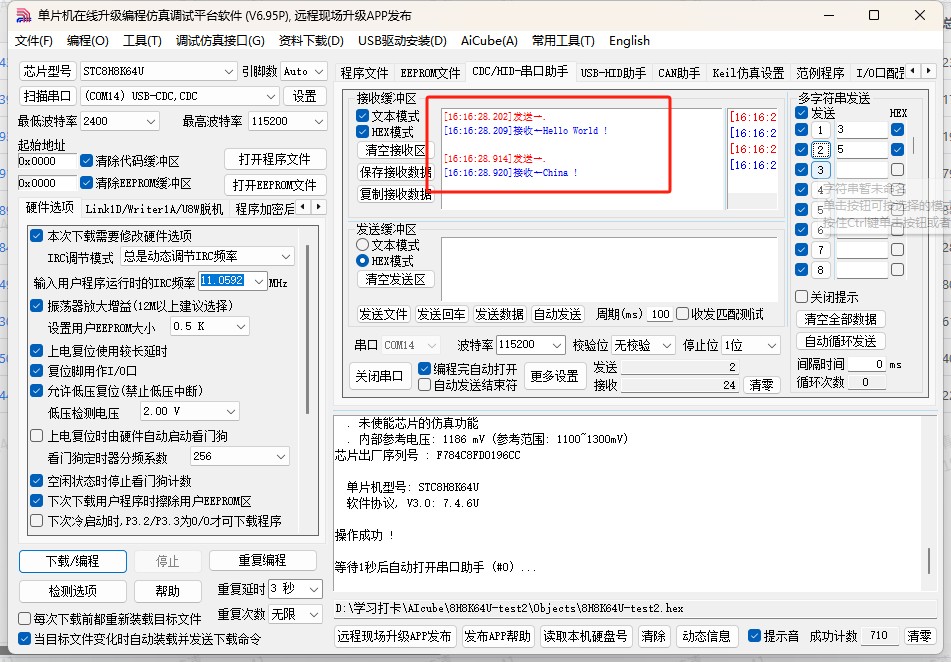Switch to the CAN助手 tab
Viewport: 951px width, 662px height.
point(679,73)
